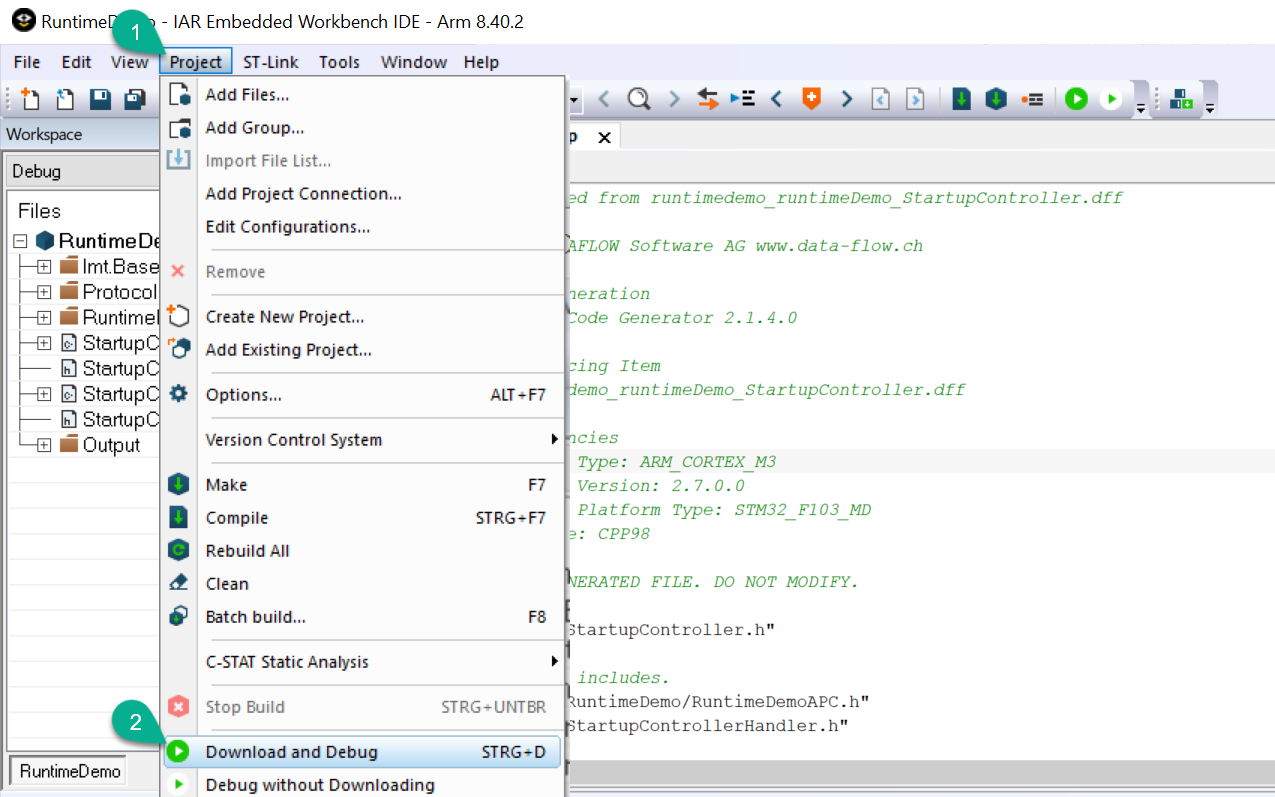1275x797 pixels.
Task: Open the Debug configuration combo box
Action: (x=82, y=171)
